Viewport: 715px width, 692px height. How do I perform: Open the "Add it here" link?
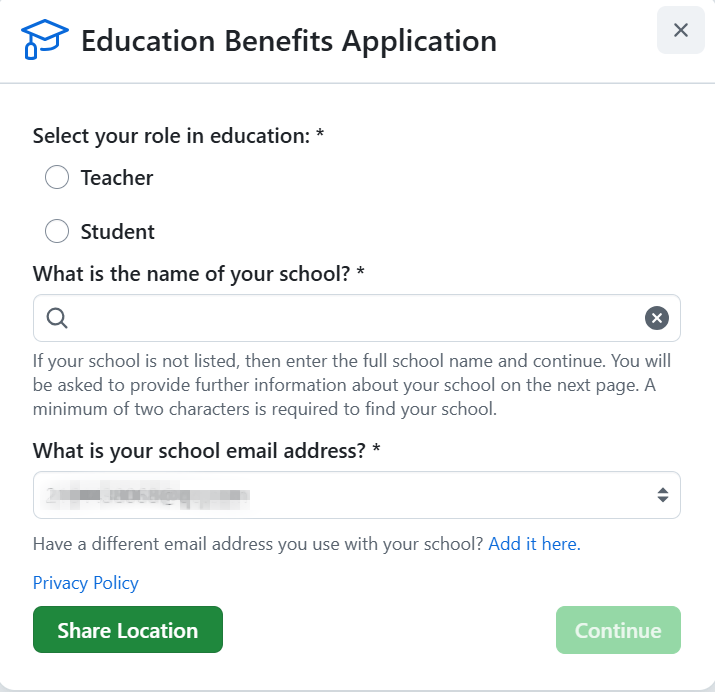pyautogui.click(x=534, y=544)
